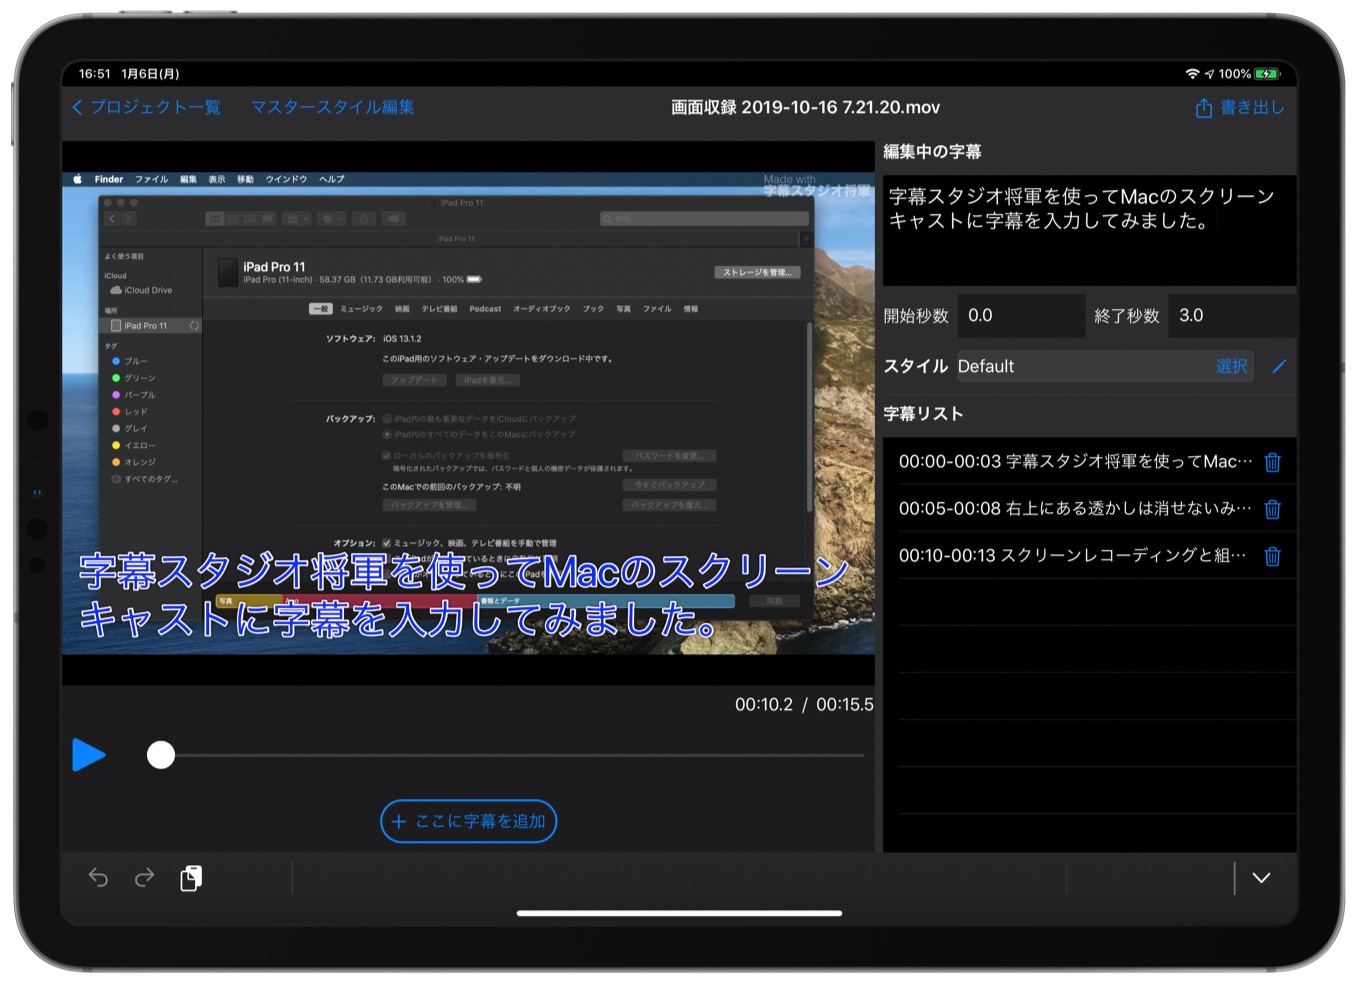Viewport: 1360px width, 986px height.
Task: Go back to プロジェクト一覧
Action: [x=146, y=107]
